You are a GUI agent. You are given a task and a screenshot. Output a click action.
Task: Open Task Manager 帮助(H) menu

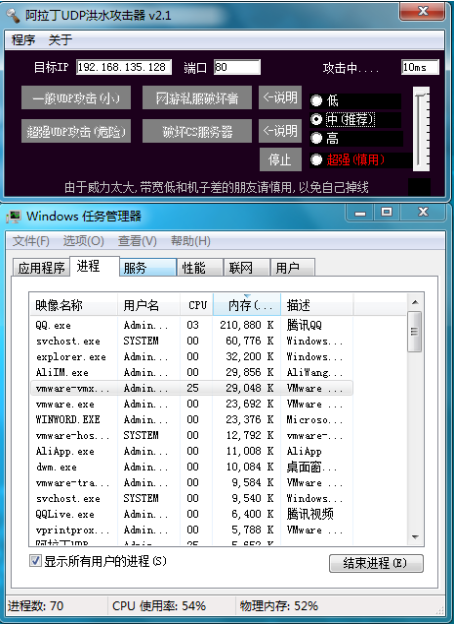coord(190,241)
